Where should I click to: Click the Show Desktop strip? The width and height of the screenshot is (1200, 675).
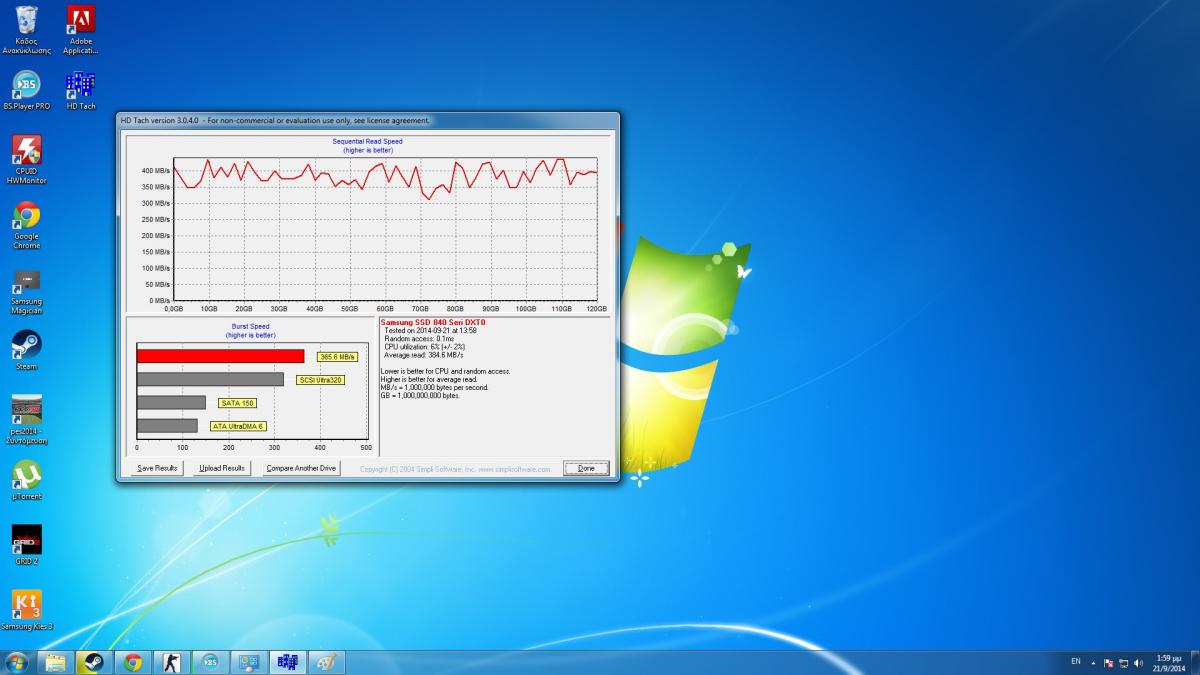coord(1193,662)
